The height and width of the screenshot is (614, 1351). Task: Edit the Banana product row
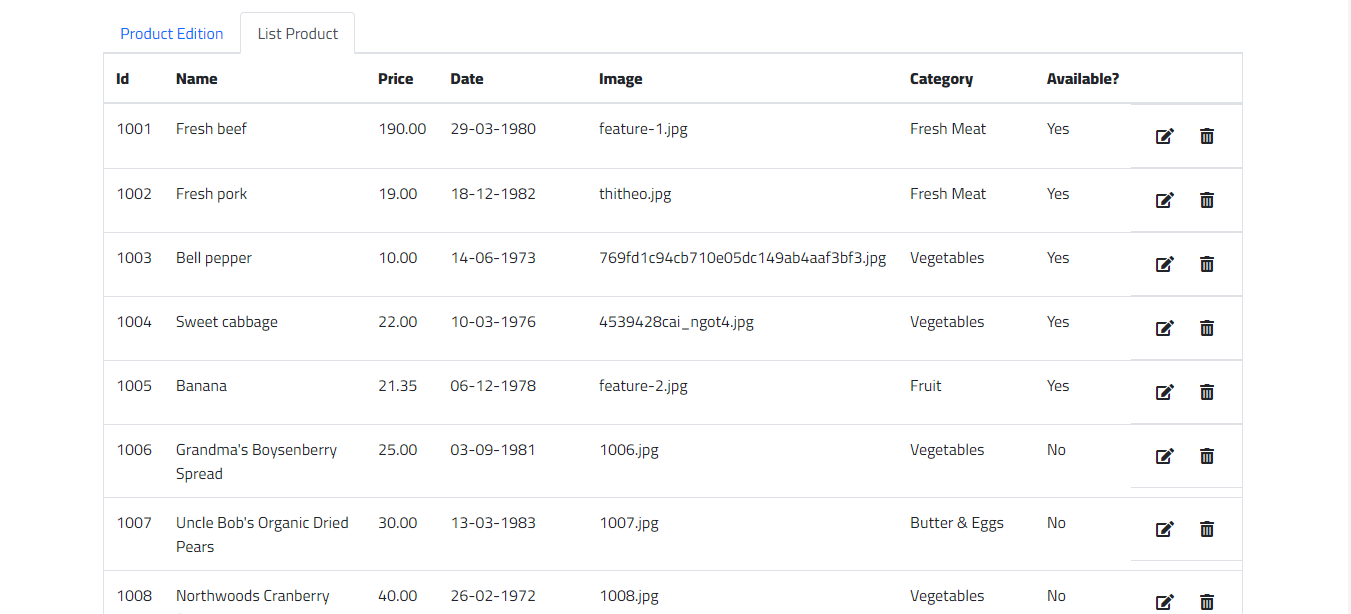tap(1164, 392)
